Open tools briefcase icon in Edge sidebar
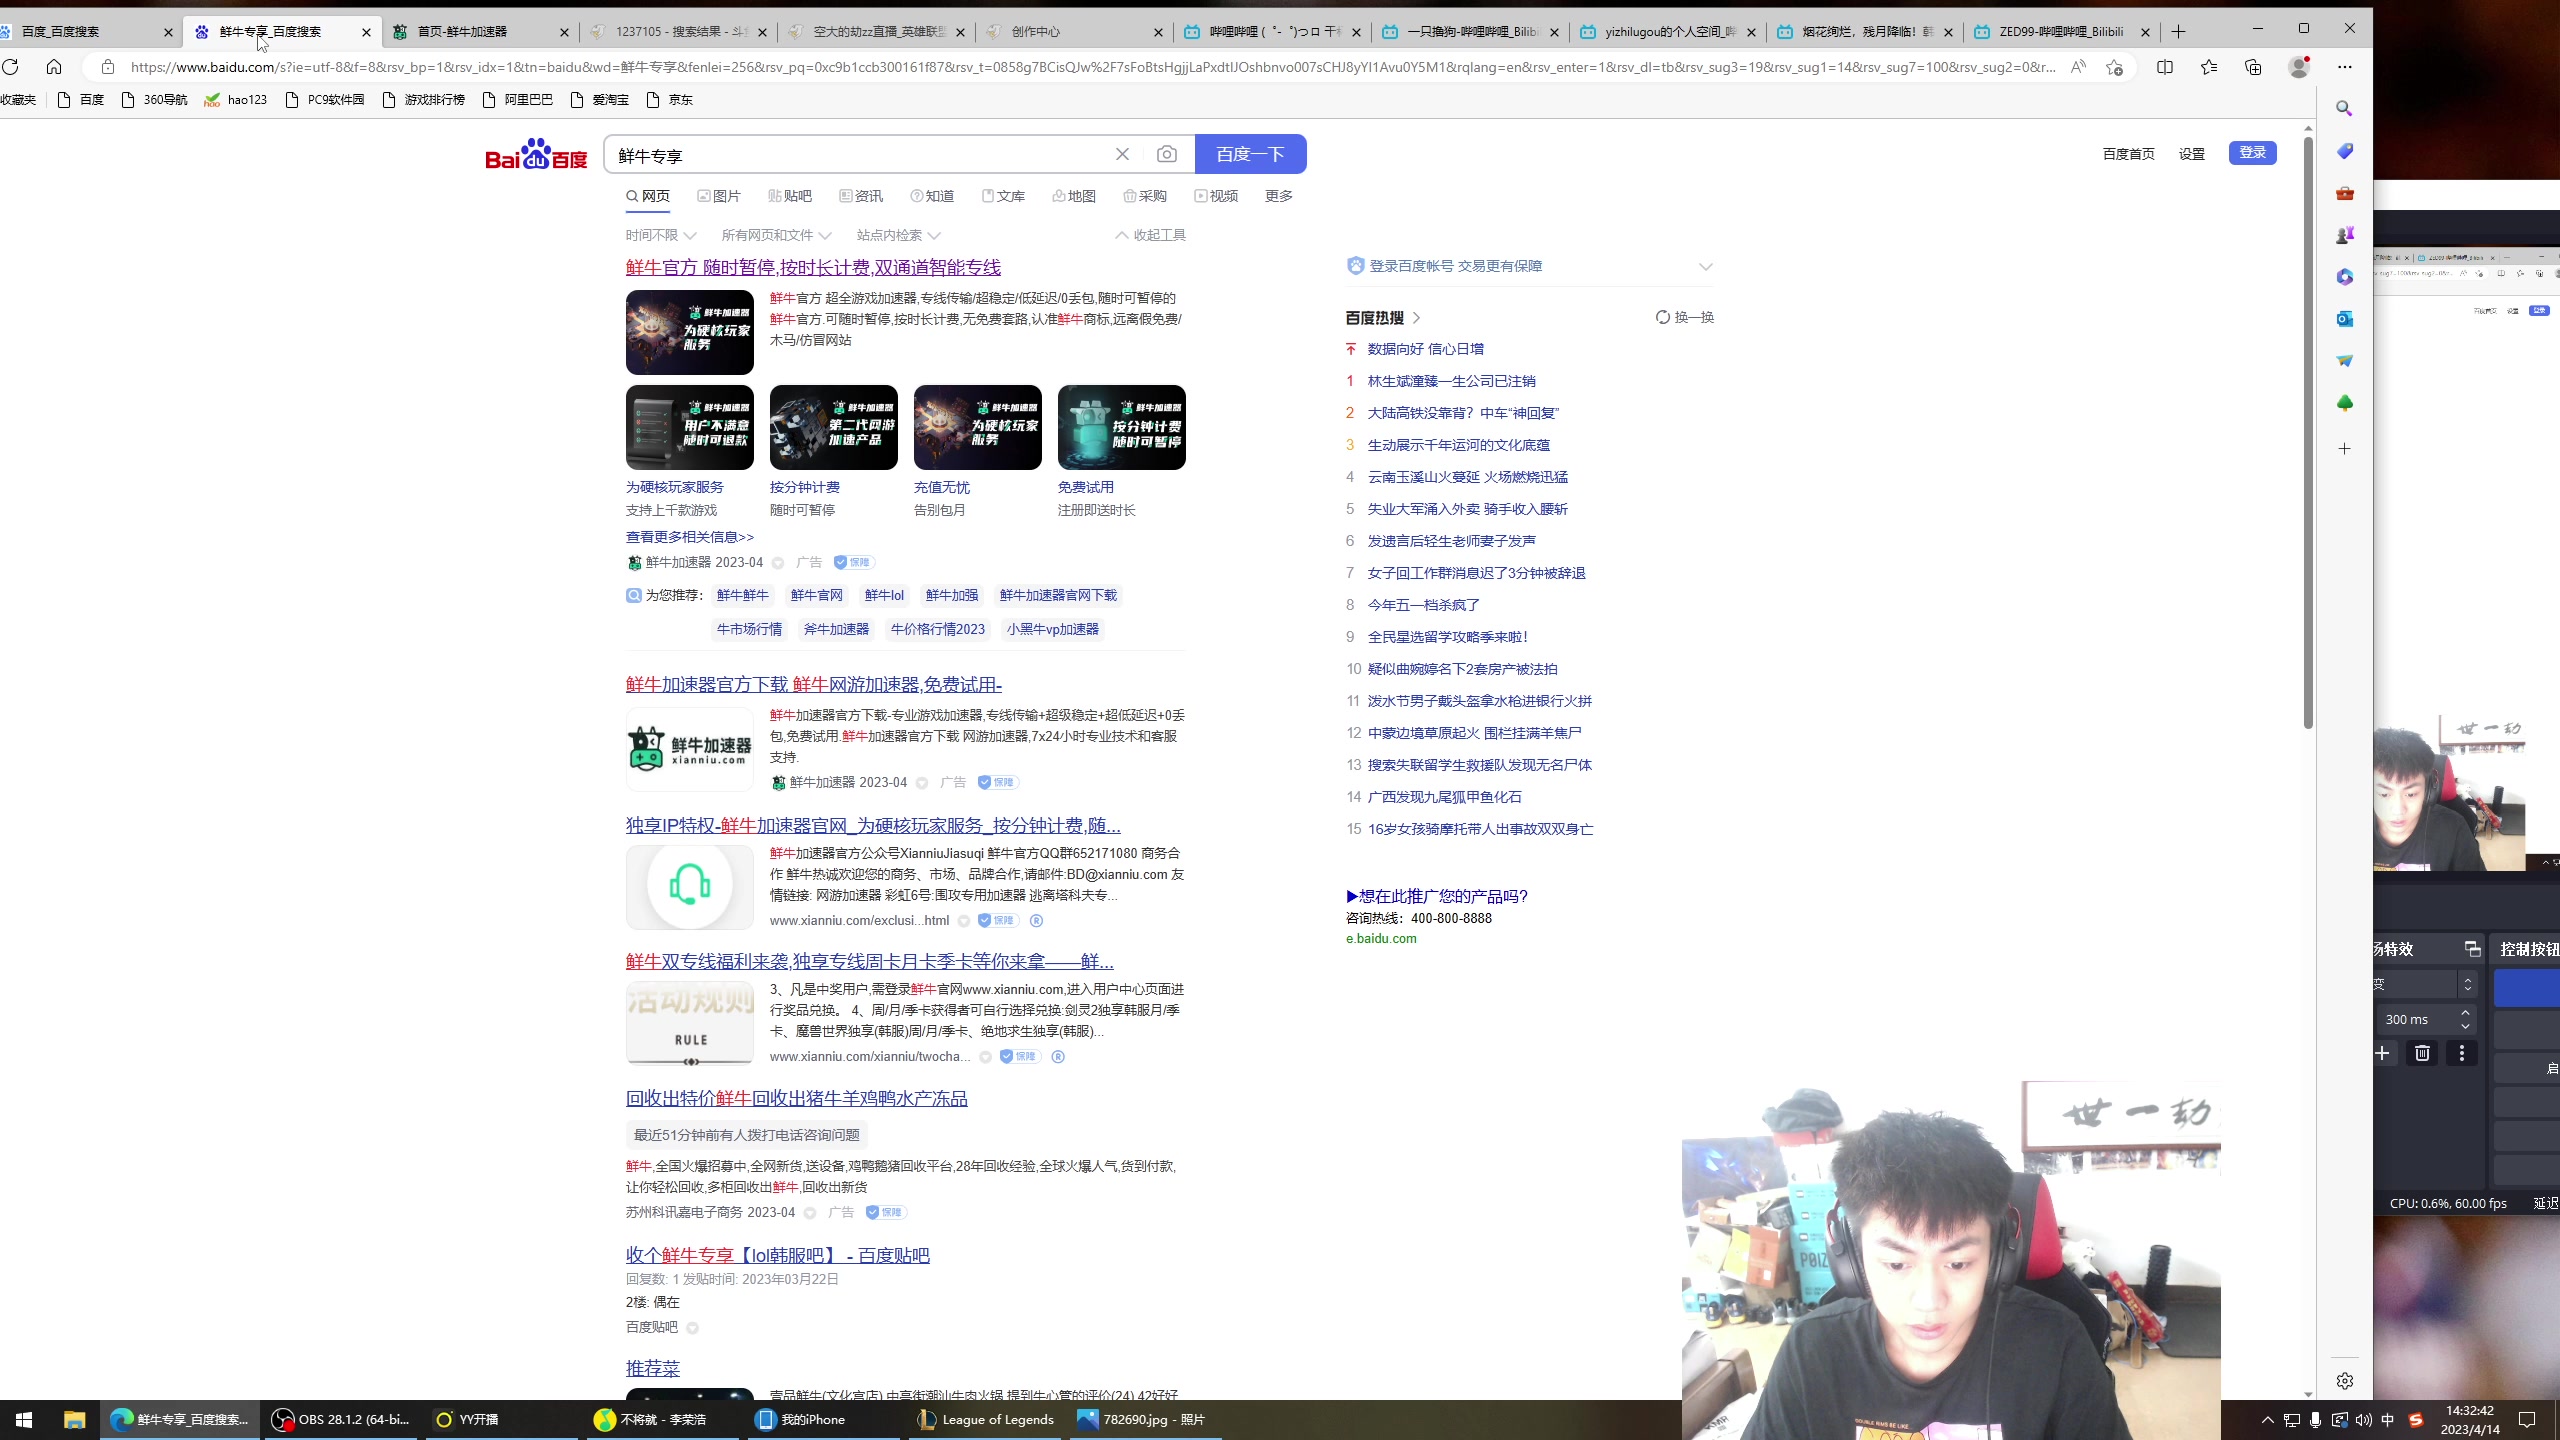This screenshot has height=1440, width=2560. coord(2344,193)
